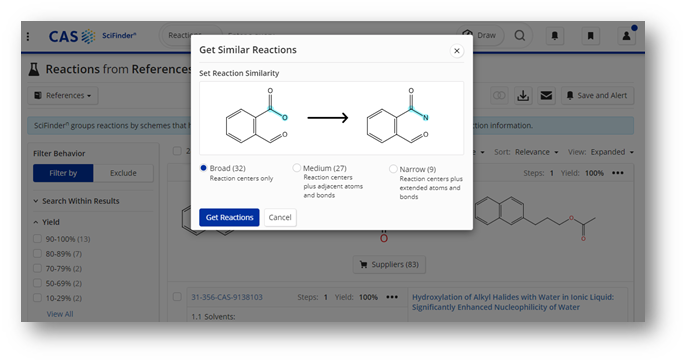Check the reaction 31-356-CAS-9138103 checkbox

pos(177,297)
